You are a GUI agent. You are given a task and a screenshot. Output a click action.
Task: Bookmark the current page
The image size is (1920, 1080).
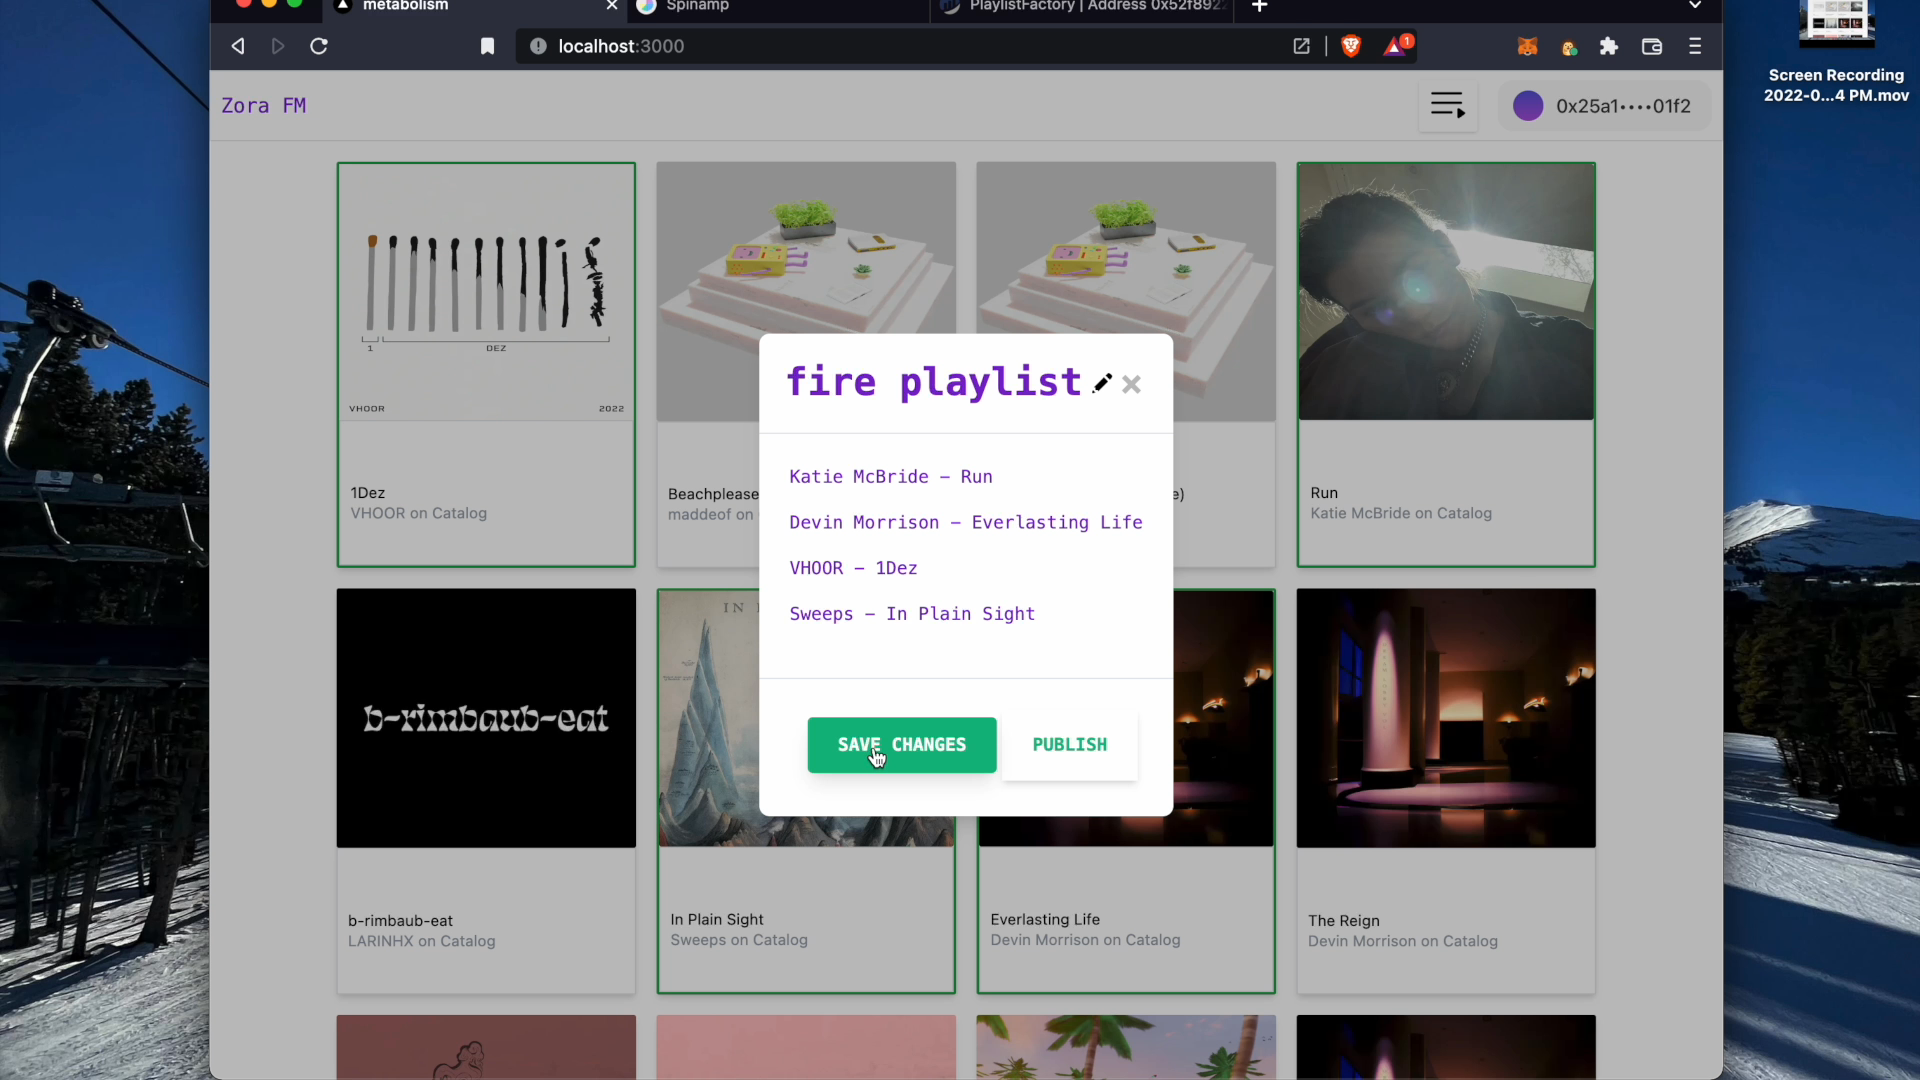coord(487,46)
